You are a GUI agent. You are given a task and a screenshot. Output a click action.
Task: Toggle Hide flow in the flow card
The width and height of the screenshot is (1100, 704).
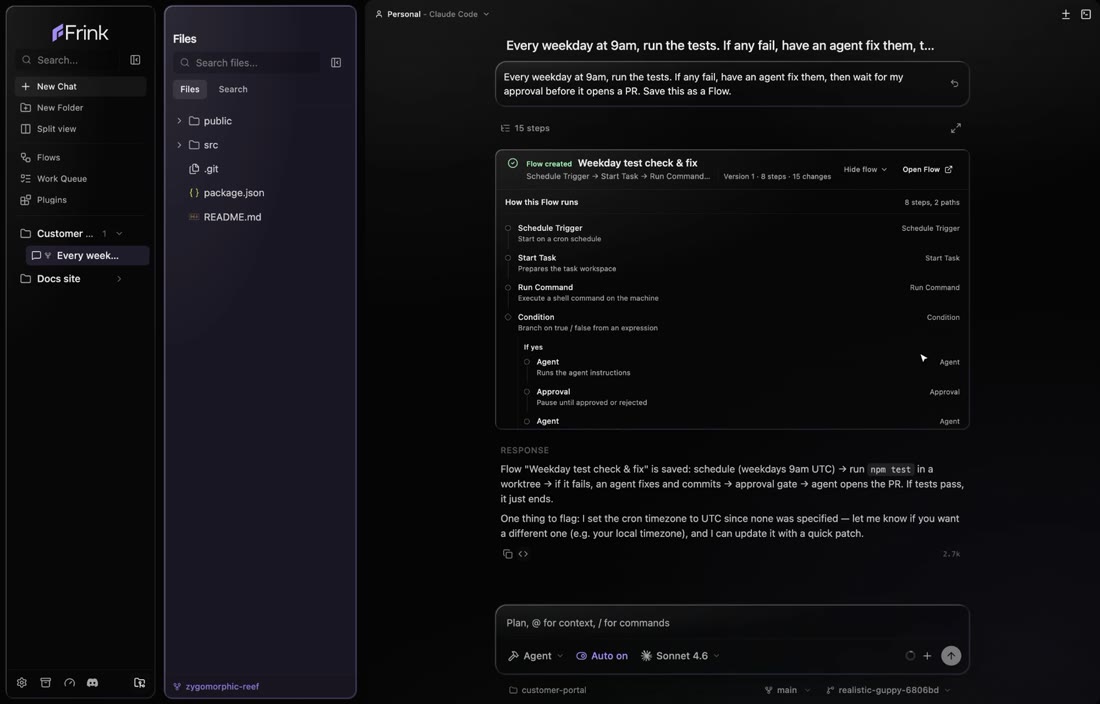point(865,169)
